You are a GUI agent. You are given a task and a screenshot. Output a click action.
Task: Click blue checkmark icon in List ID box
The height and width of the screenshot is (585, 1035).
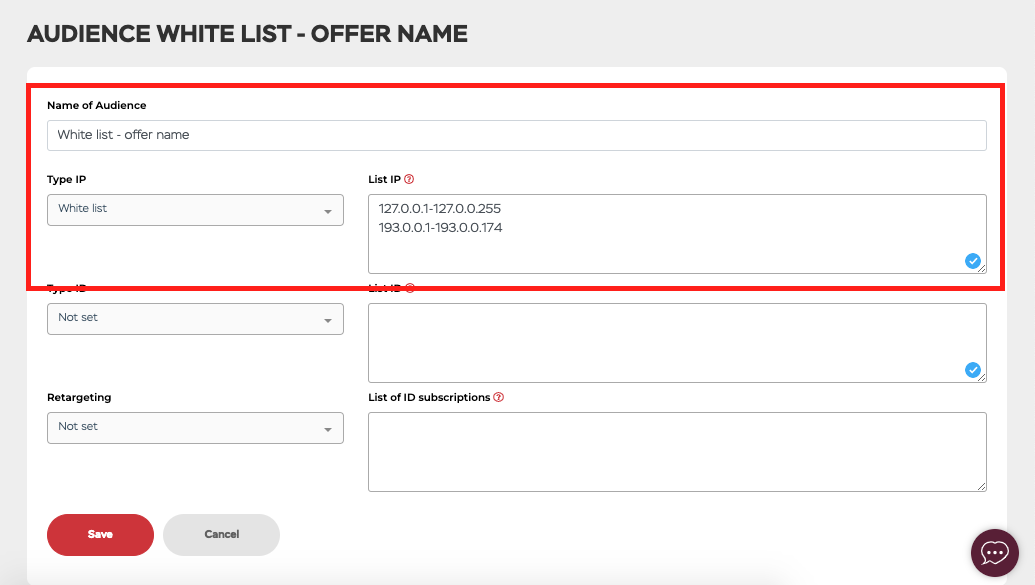click(x=972, y=370)
